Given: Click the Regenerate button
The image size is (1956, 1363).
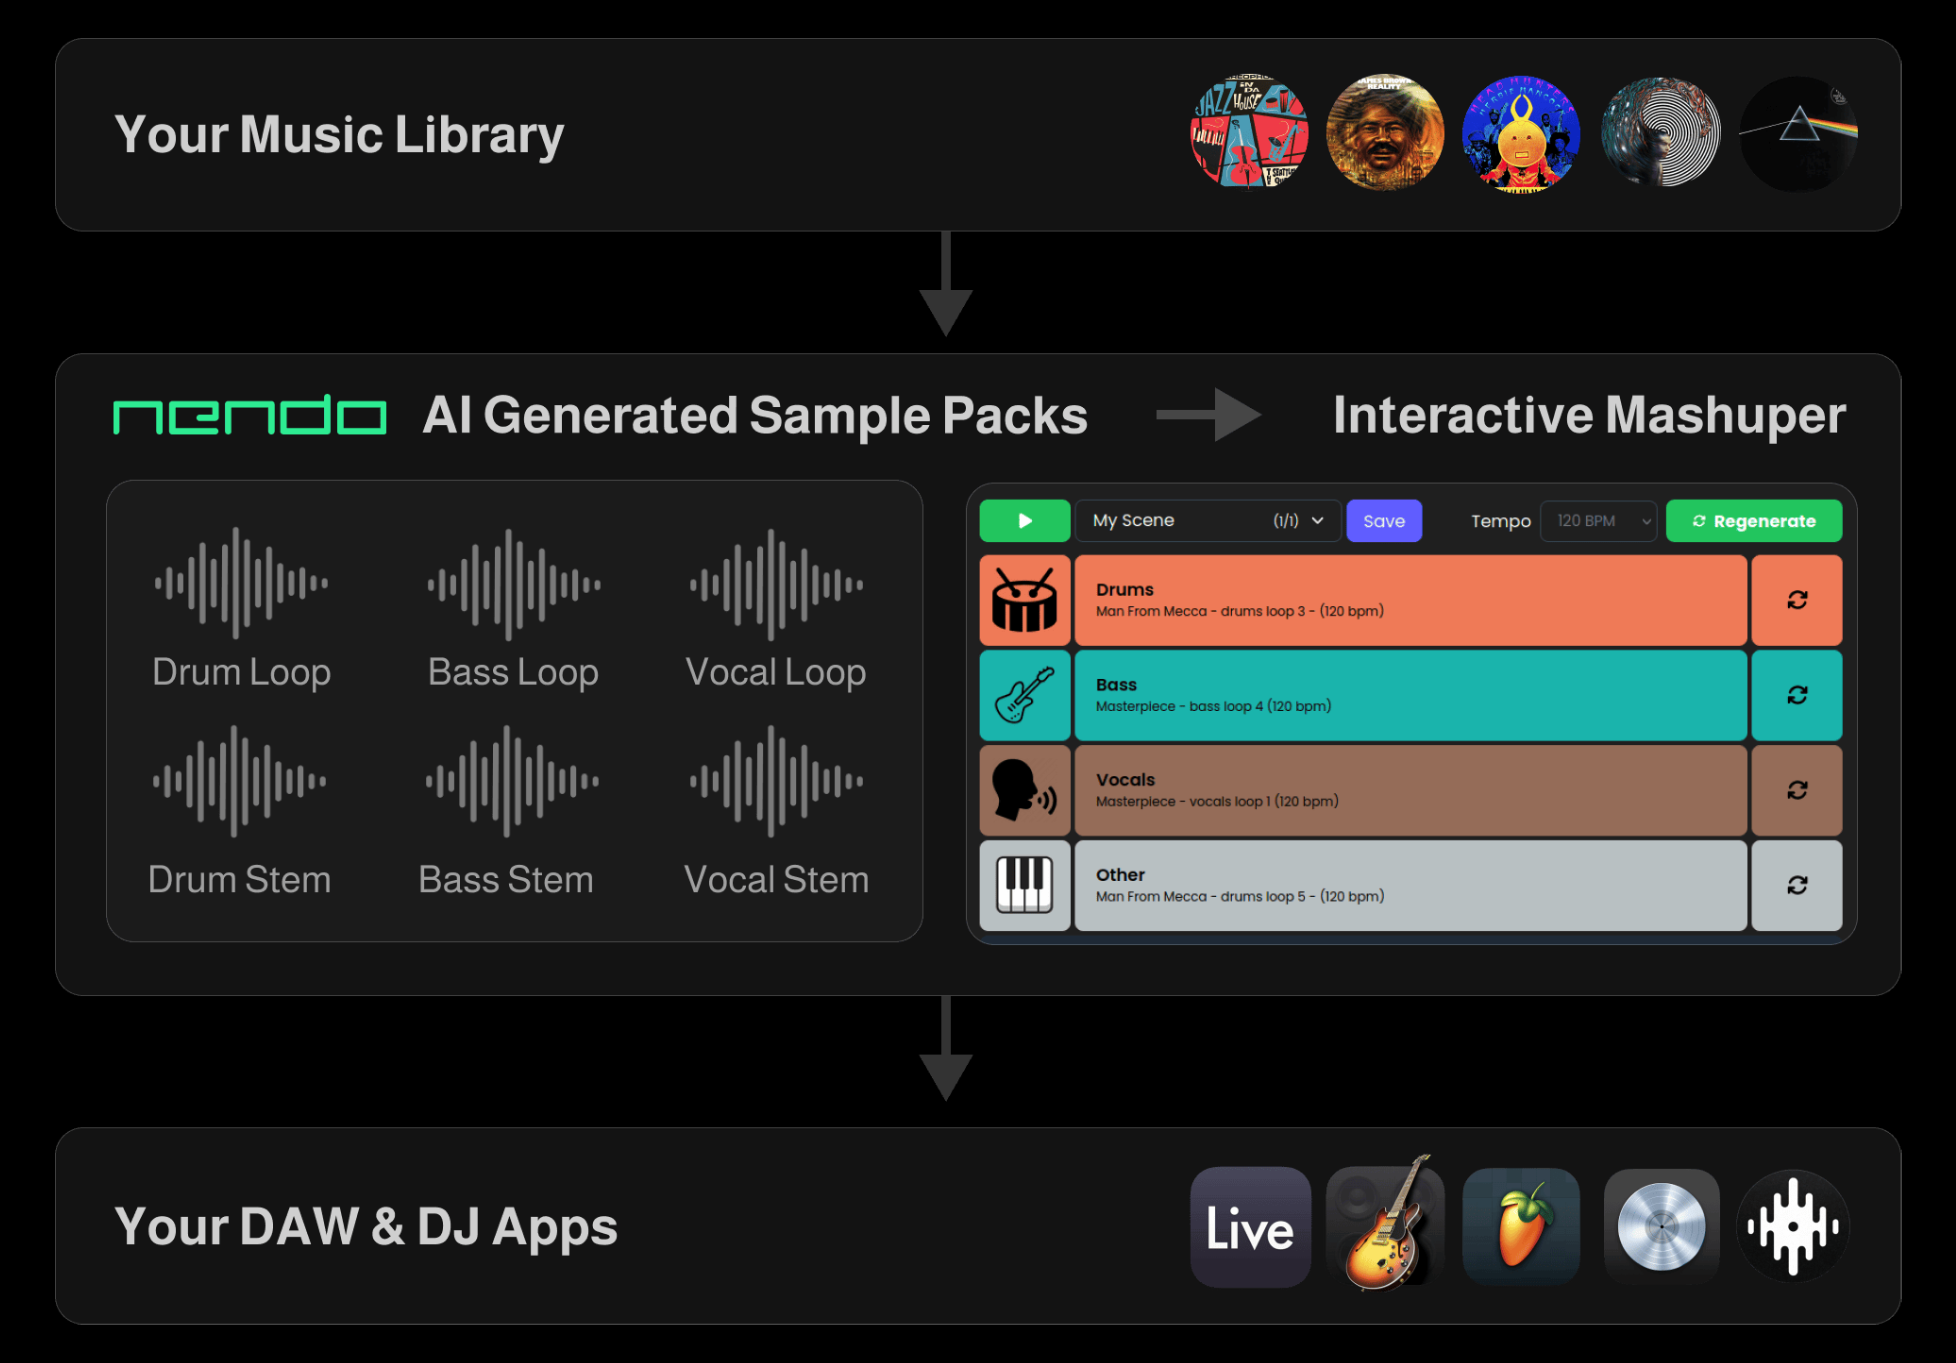Looking at the screenshot, I should (1753, 521).
